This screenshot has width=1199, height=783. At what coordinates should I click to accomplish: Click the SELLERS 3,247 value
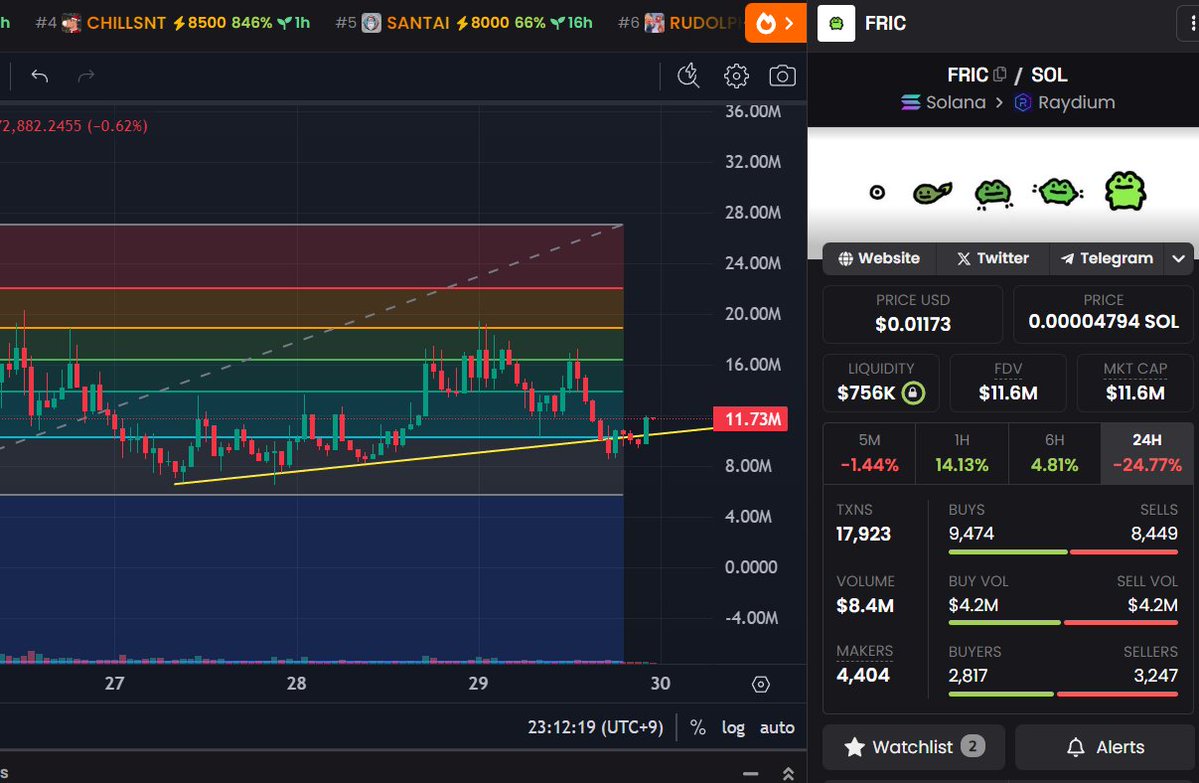[1155, 676]
